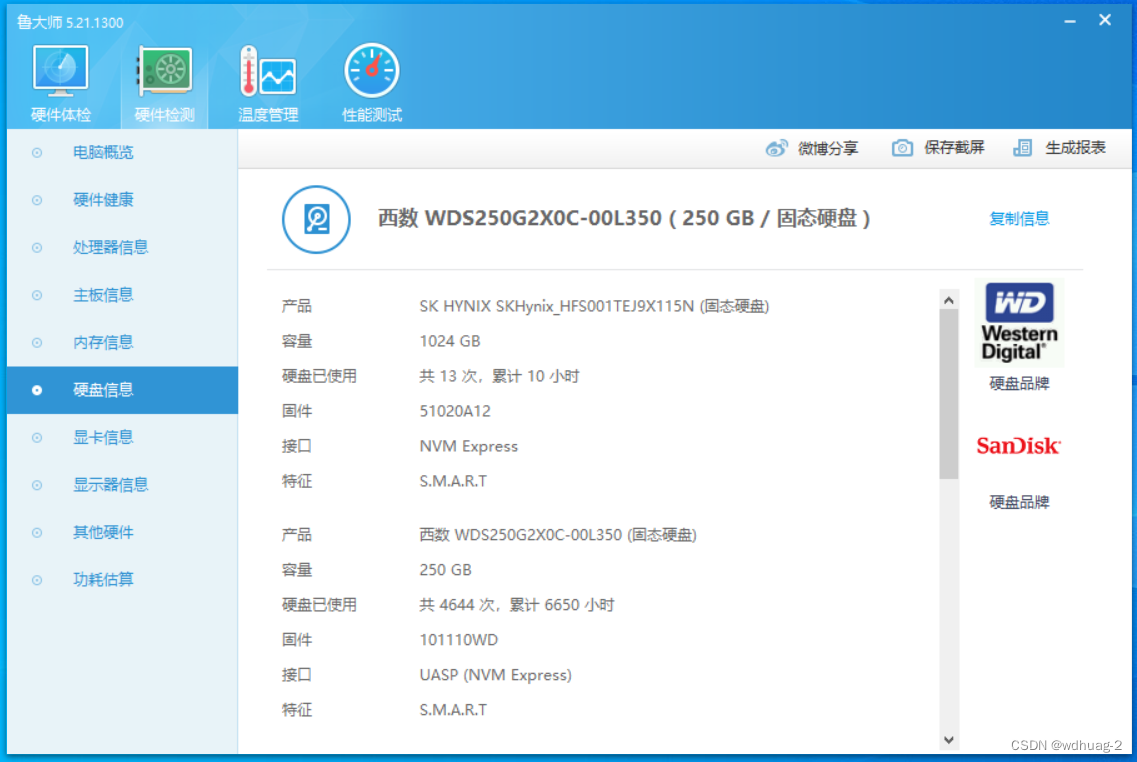Close the 鲁大师 window

coord(1104,20)
